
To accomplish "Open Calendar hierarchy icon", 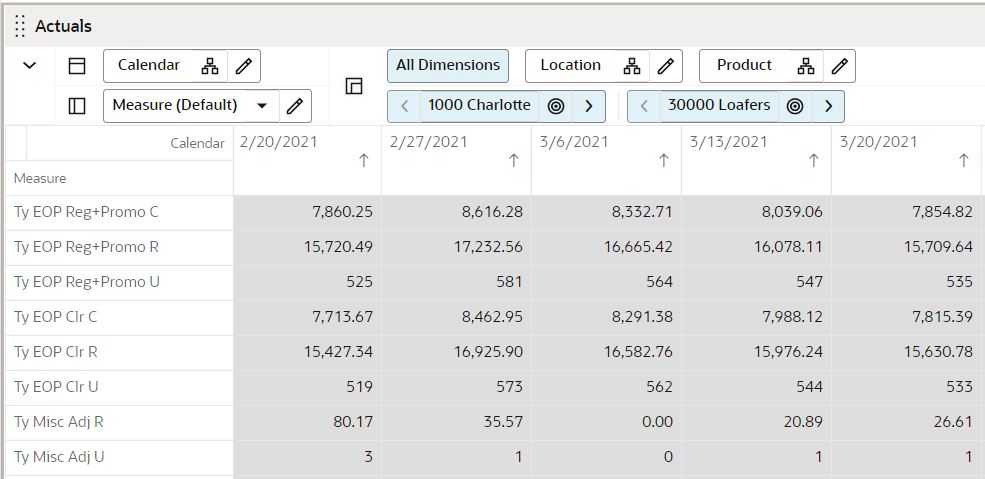I will point(210,66).
